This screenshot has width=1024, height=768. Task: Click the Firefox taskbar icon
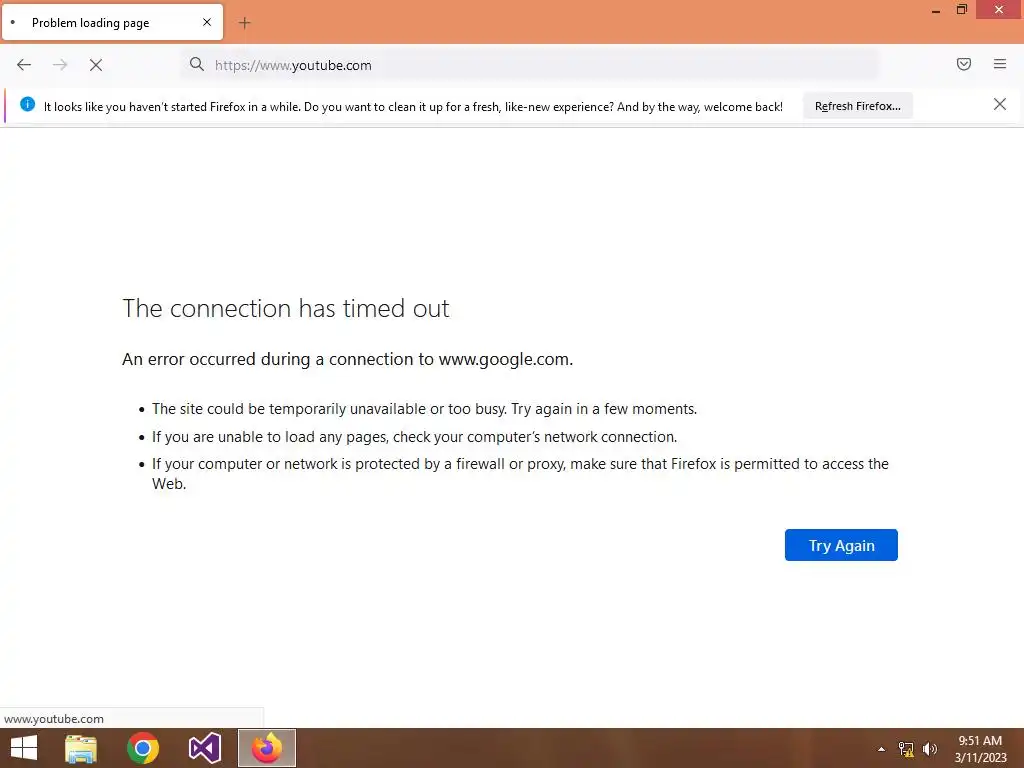[x=266, y=748]
